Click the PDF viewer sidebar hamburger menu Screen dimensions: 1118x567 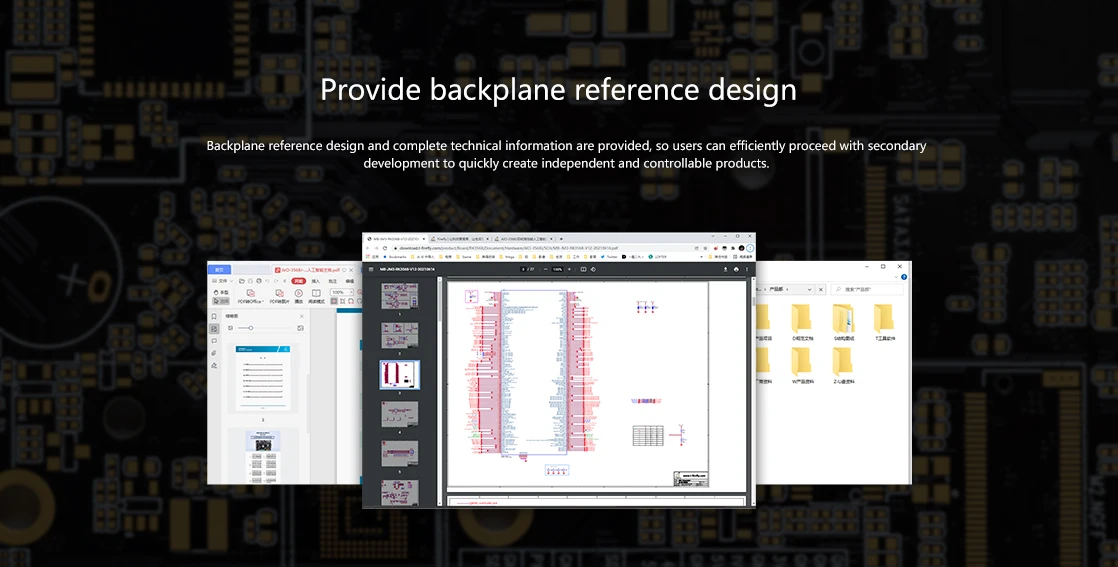coord(372,269)
